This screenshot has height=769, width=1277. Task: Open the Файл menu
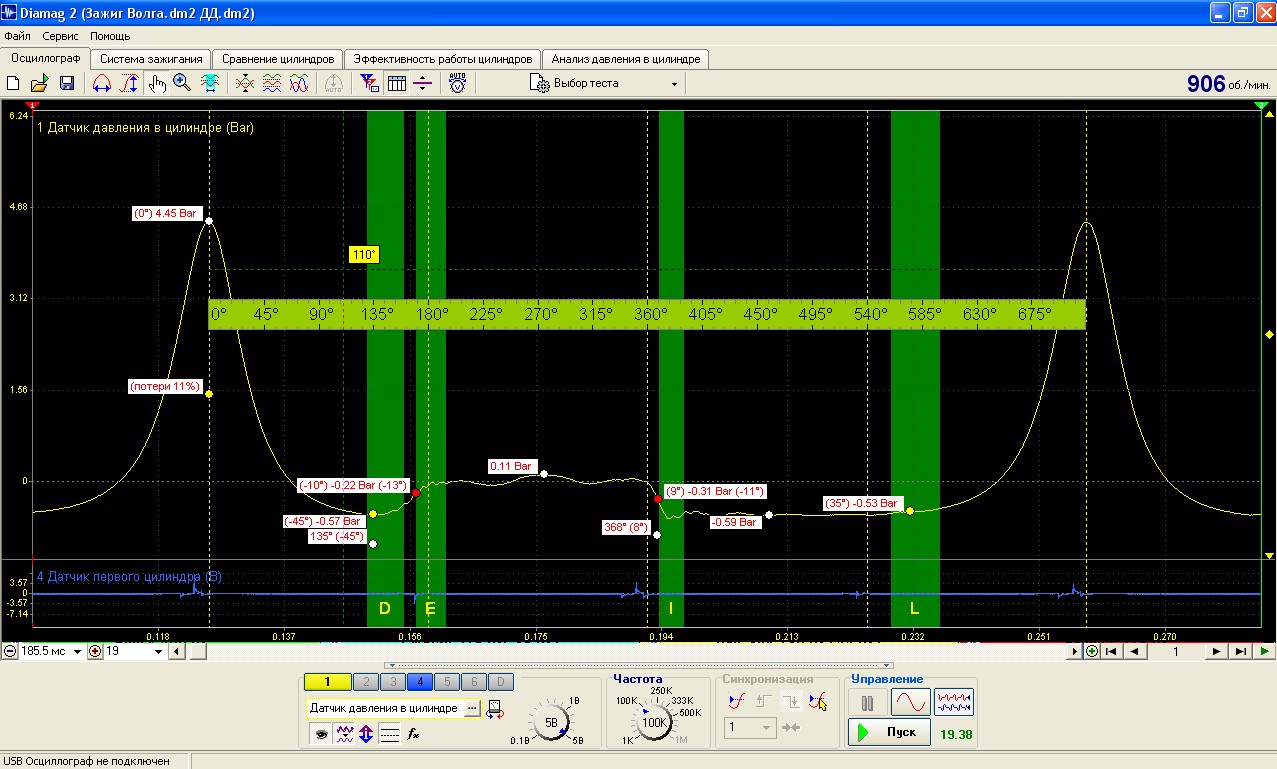[17, 36]
